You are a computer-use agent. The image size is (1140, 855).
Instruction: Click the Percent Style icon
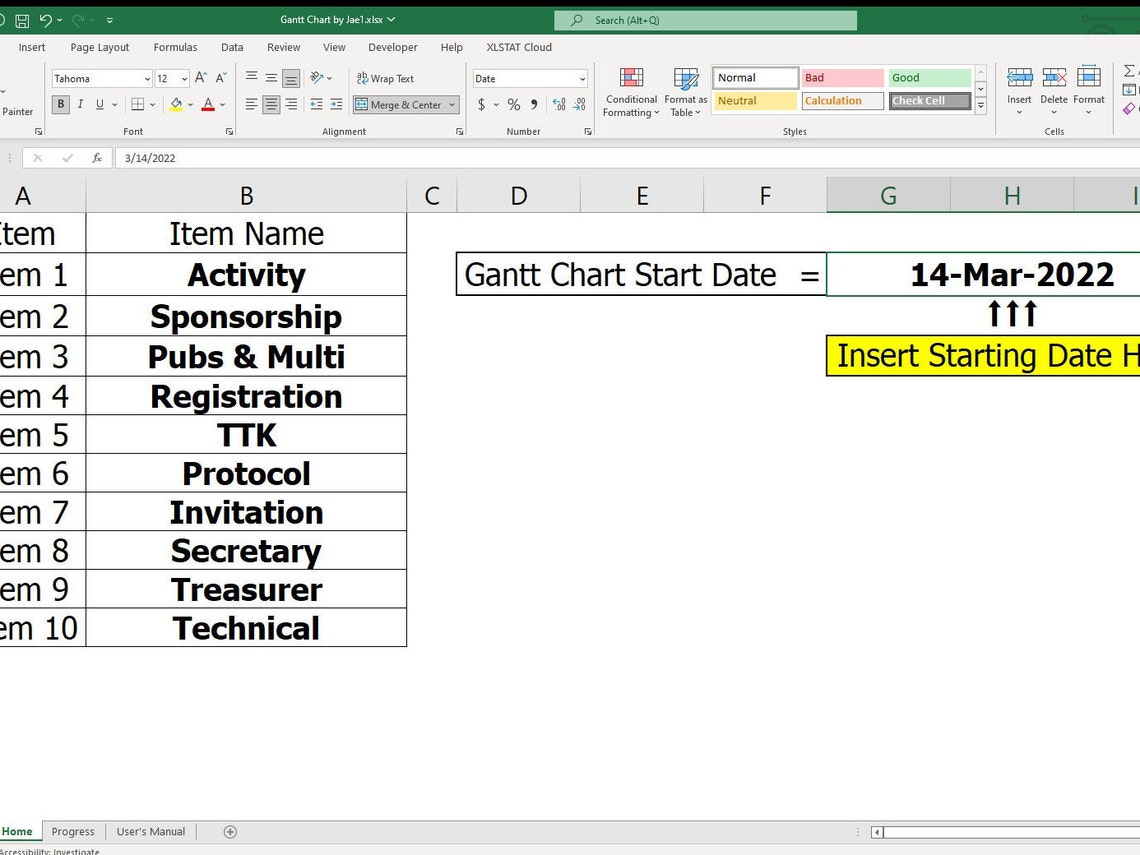(513, 104)
